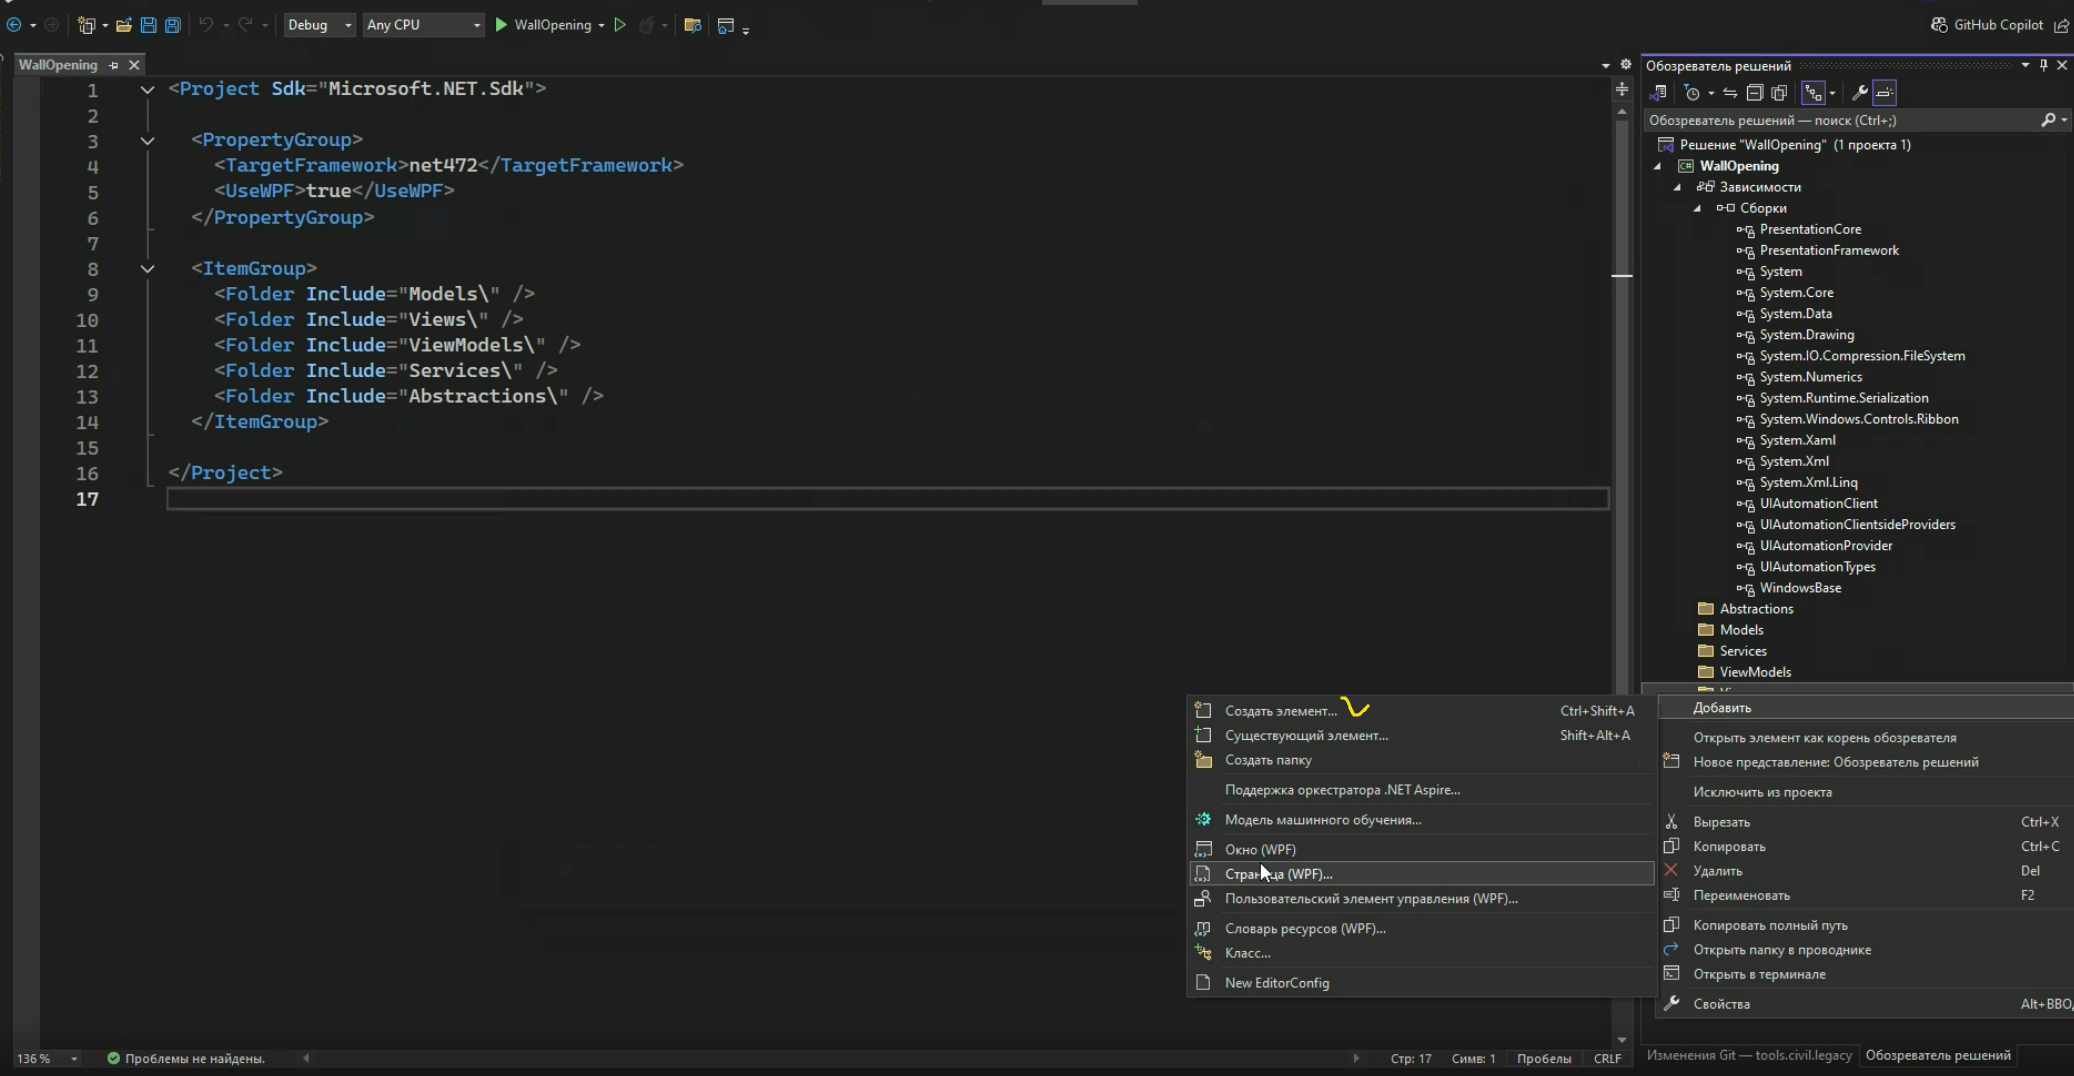Image resolution: width=2074 pixels, height=1076 pixels.
Task: Select the Services folder in Solution Explorer
Action: 1743,651
